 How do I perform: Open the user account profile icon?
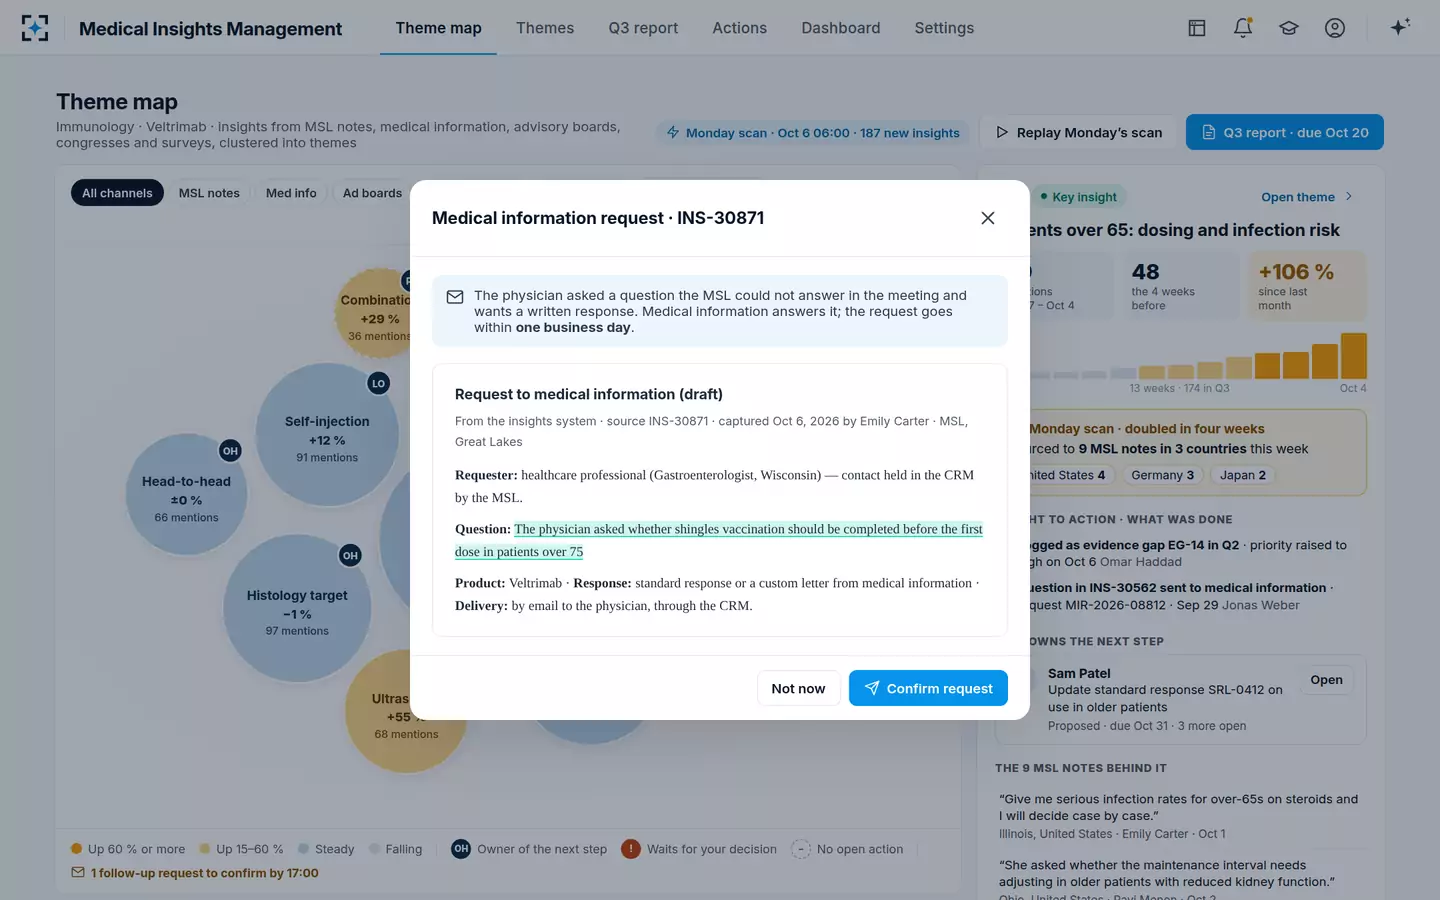pyautogui.click(x=1335, y=28)
